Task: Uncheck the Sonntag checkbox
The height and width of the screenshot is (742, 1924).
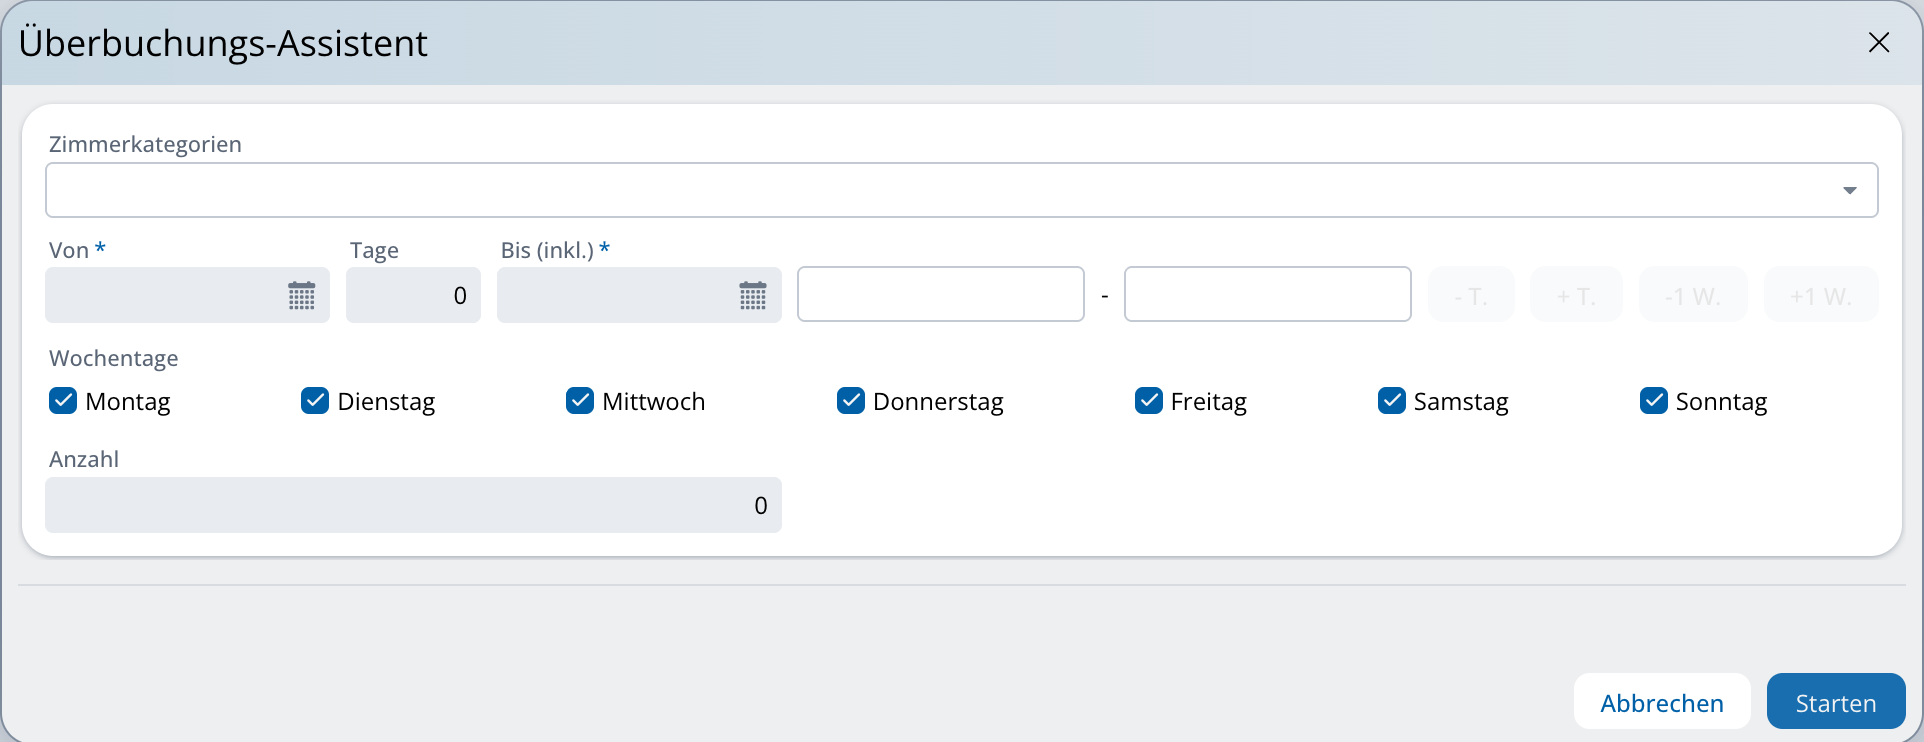Action: [x=1654, y=401]
